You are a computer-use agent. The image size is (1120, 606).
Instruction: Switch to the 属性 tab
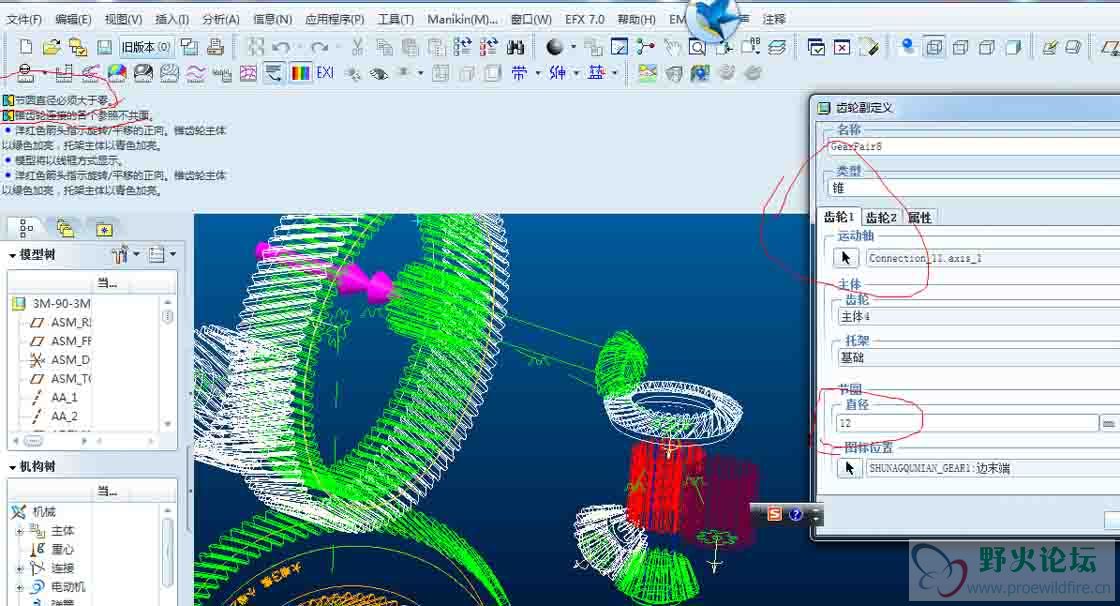click(x=919, y=217)
